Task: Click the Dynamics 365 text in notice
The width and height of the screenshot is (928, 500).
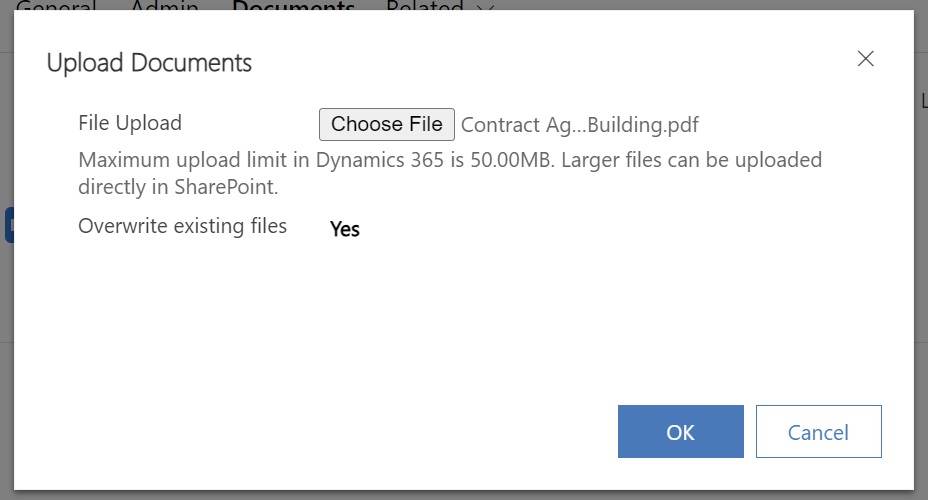Action: click(x=379, y=160)
